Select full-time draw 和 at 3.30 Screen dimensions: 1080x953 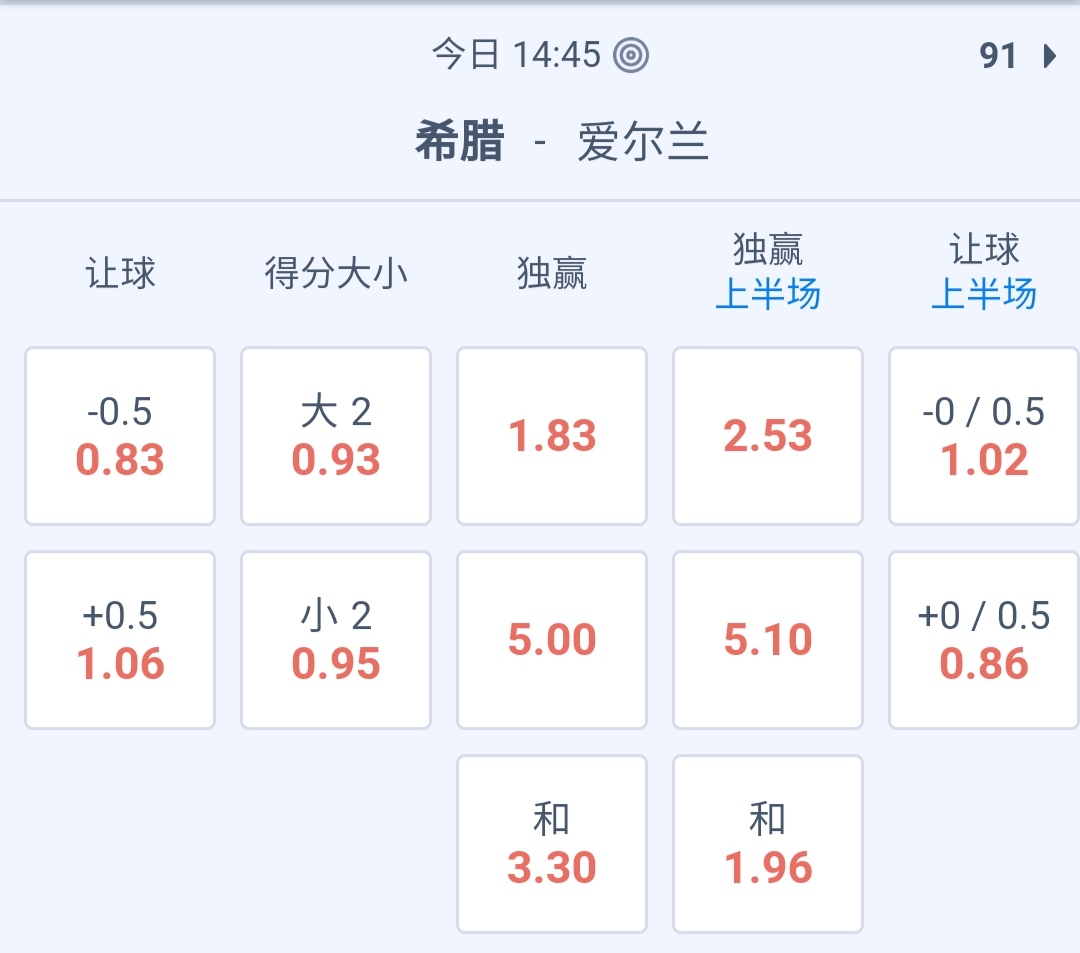pyautogui.click(x=552, y=844)
